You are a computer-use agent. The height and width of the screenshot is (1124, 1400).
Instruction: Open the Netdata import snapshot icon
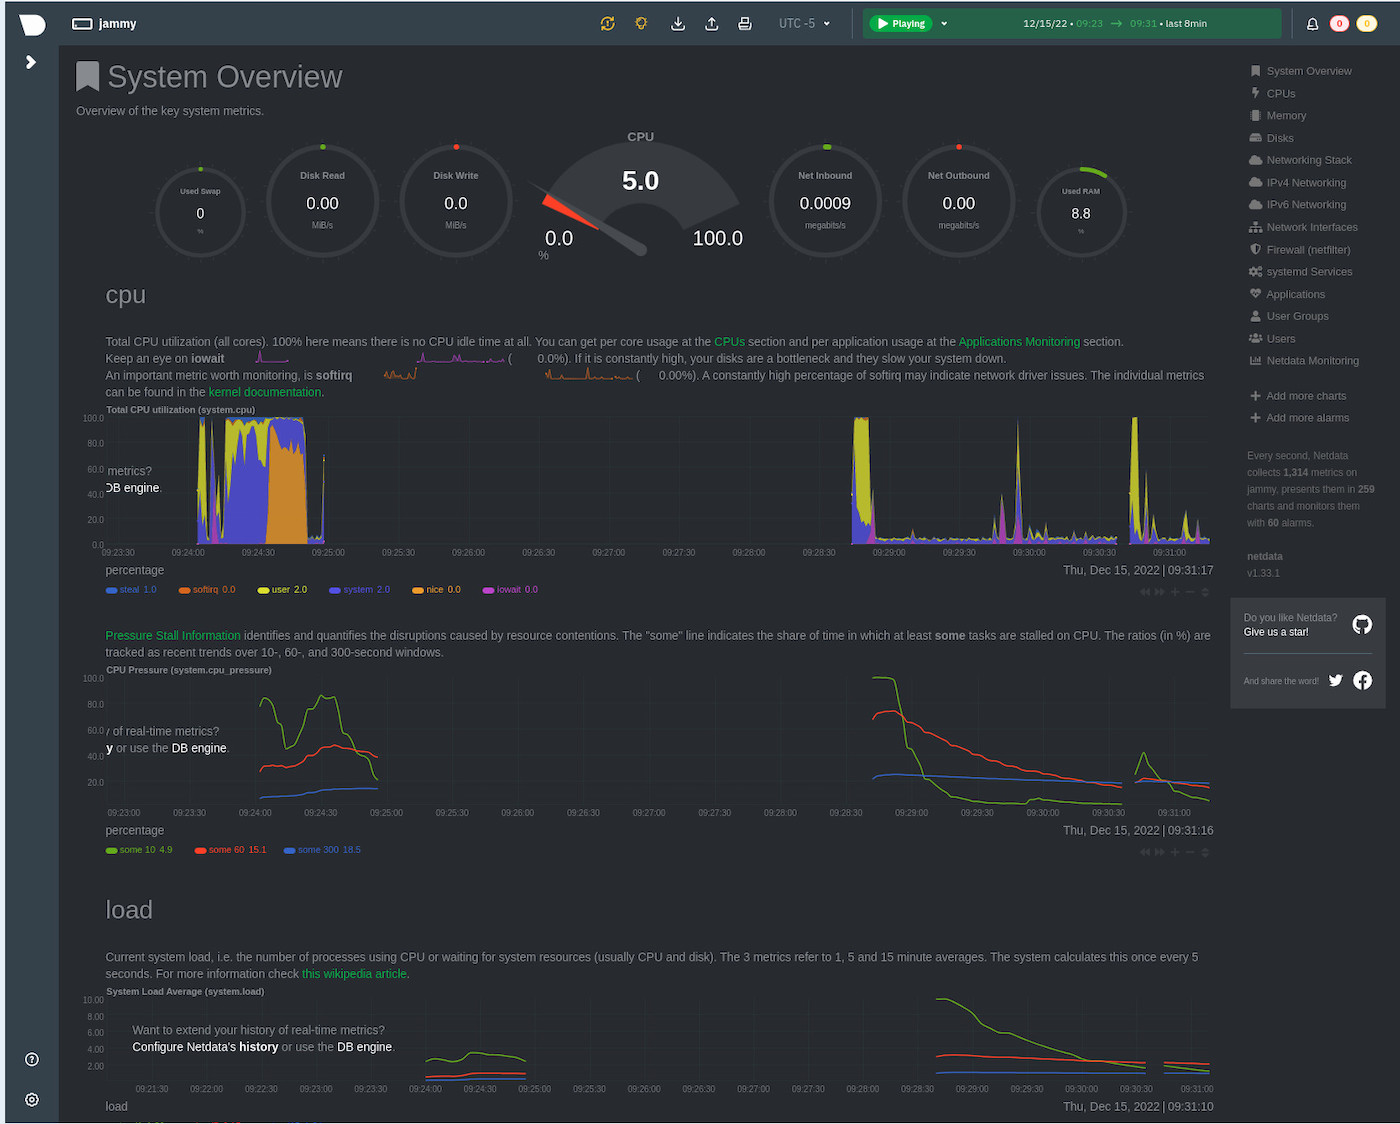pos(677,23)
